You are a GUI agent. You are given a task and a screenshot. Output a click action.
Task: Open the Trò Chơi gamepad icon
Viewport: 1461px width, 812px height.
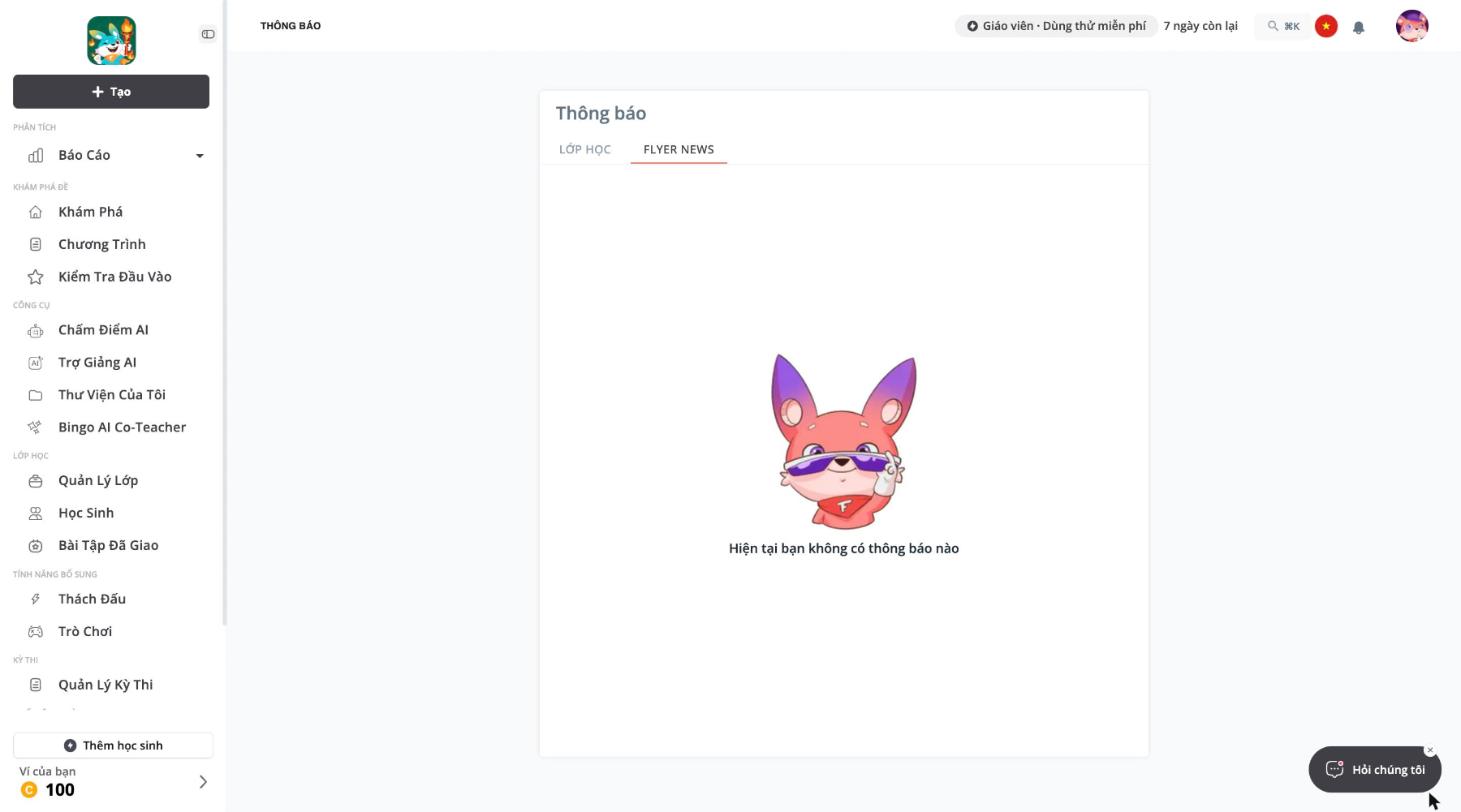pos(36,631)
